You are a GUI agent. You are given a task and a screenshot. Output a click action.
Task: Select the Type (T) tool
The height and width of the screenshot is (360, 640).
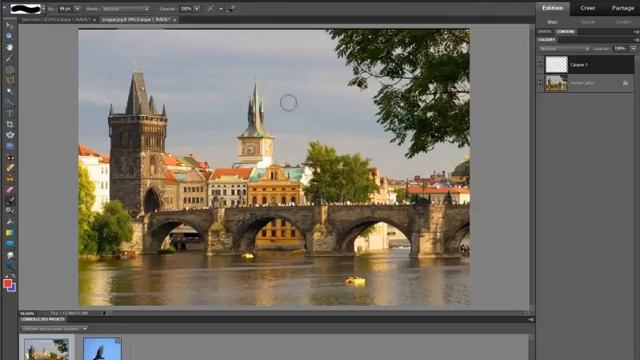coord(9,113)
